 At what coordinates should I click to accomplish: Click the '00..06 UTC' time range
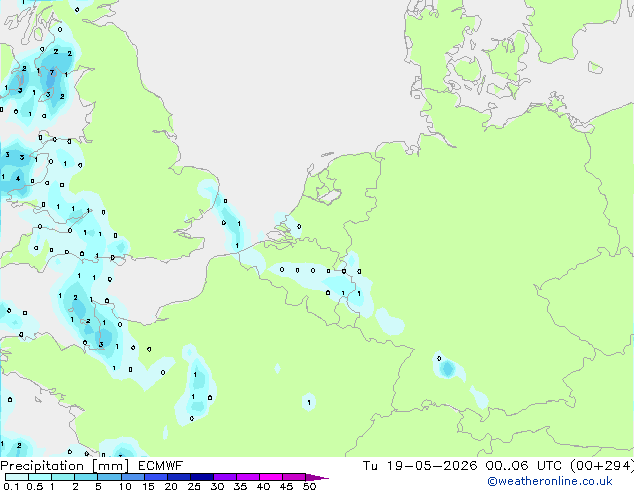pos(524,466)
